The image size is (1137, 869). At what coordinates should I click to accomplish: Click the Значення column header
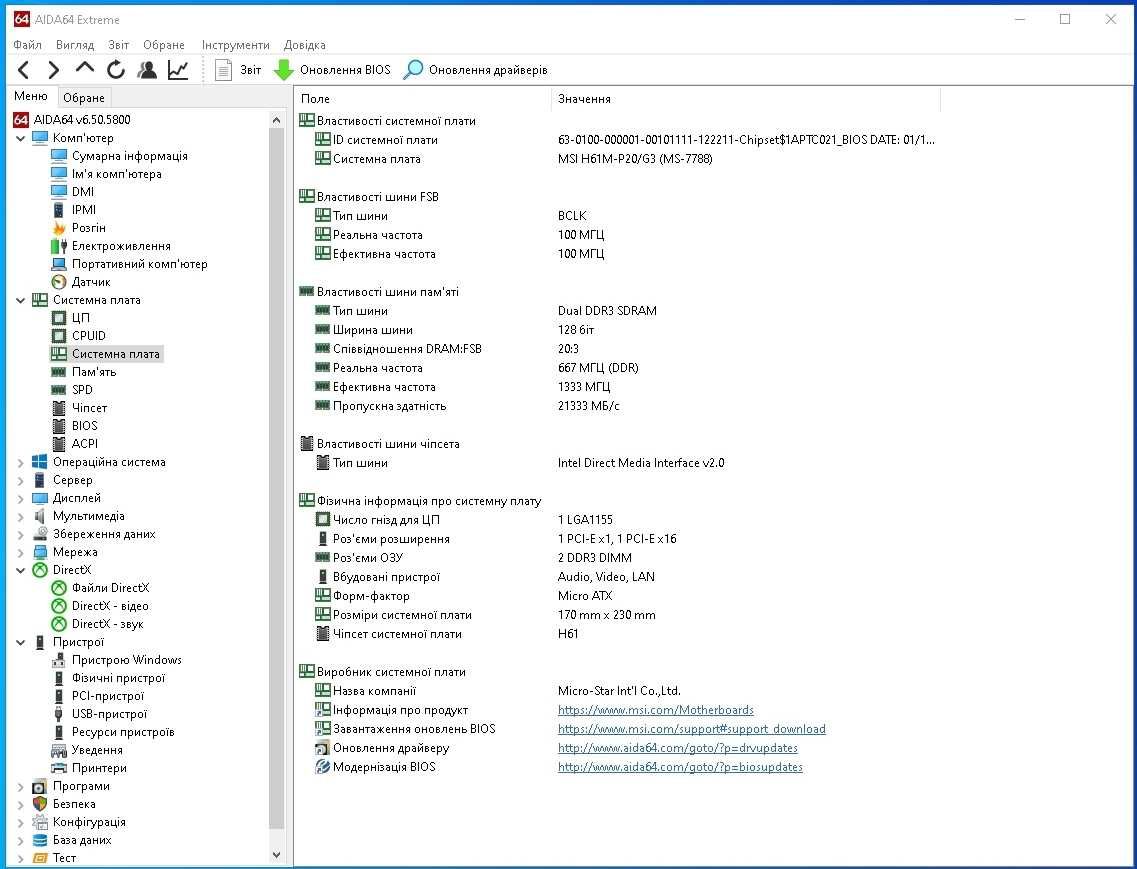(746, 99)
